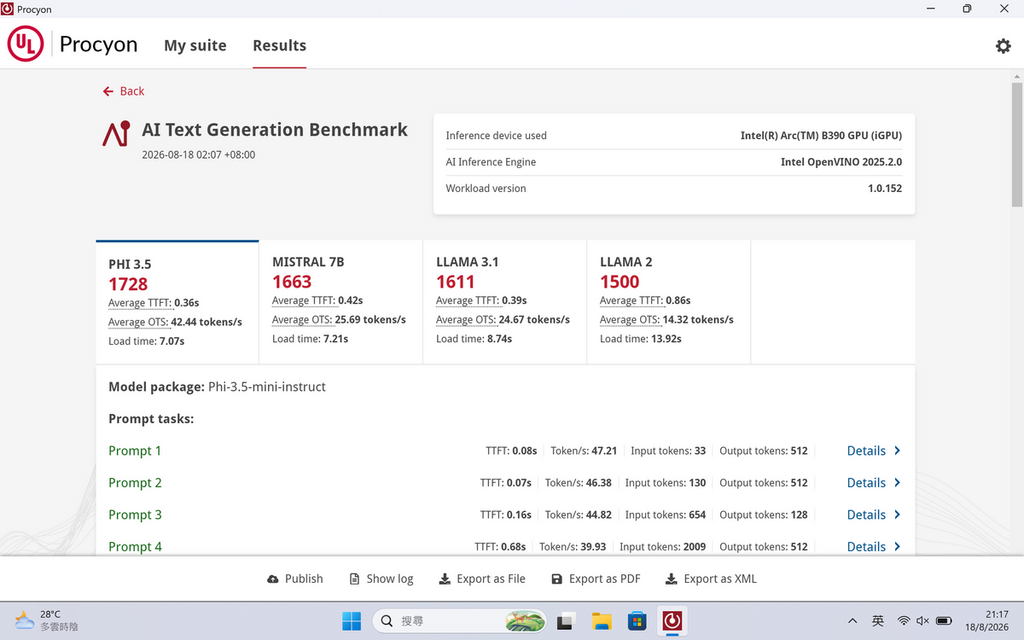Click the UL logo icon

click(25, 44)
